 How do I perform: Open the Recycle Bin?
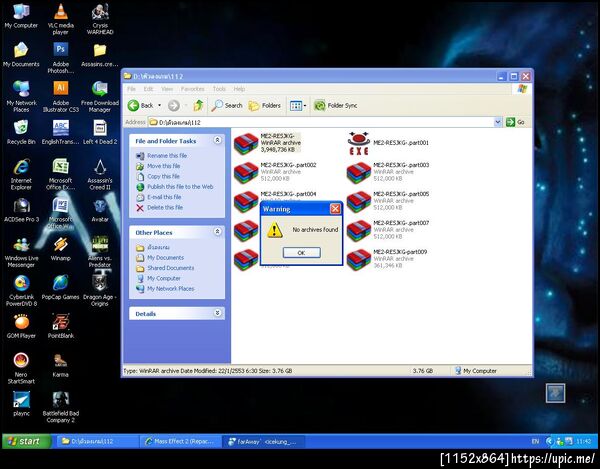click(x=21, y=132)
